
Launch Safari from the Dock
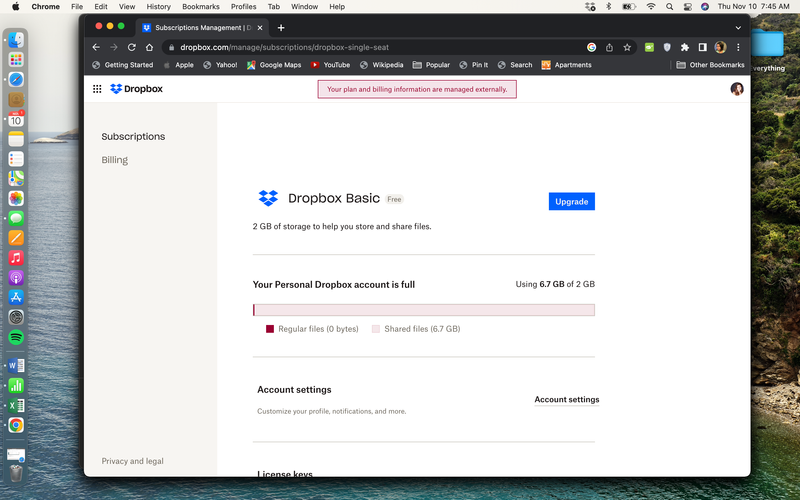pyautogui.click(x=16, y=79)
